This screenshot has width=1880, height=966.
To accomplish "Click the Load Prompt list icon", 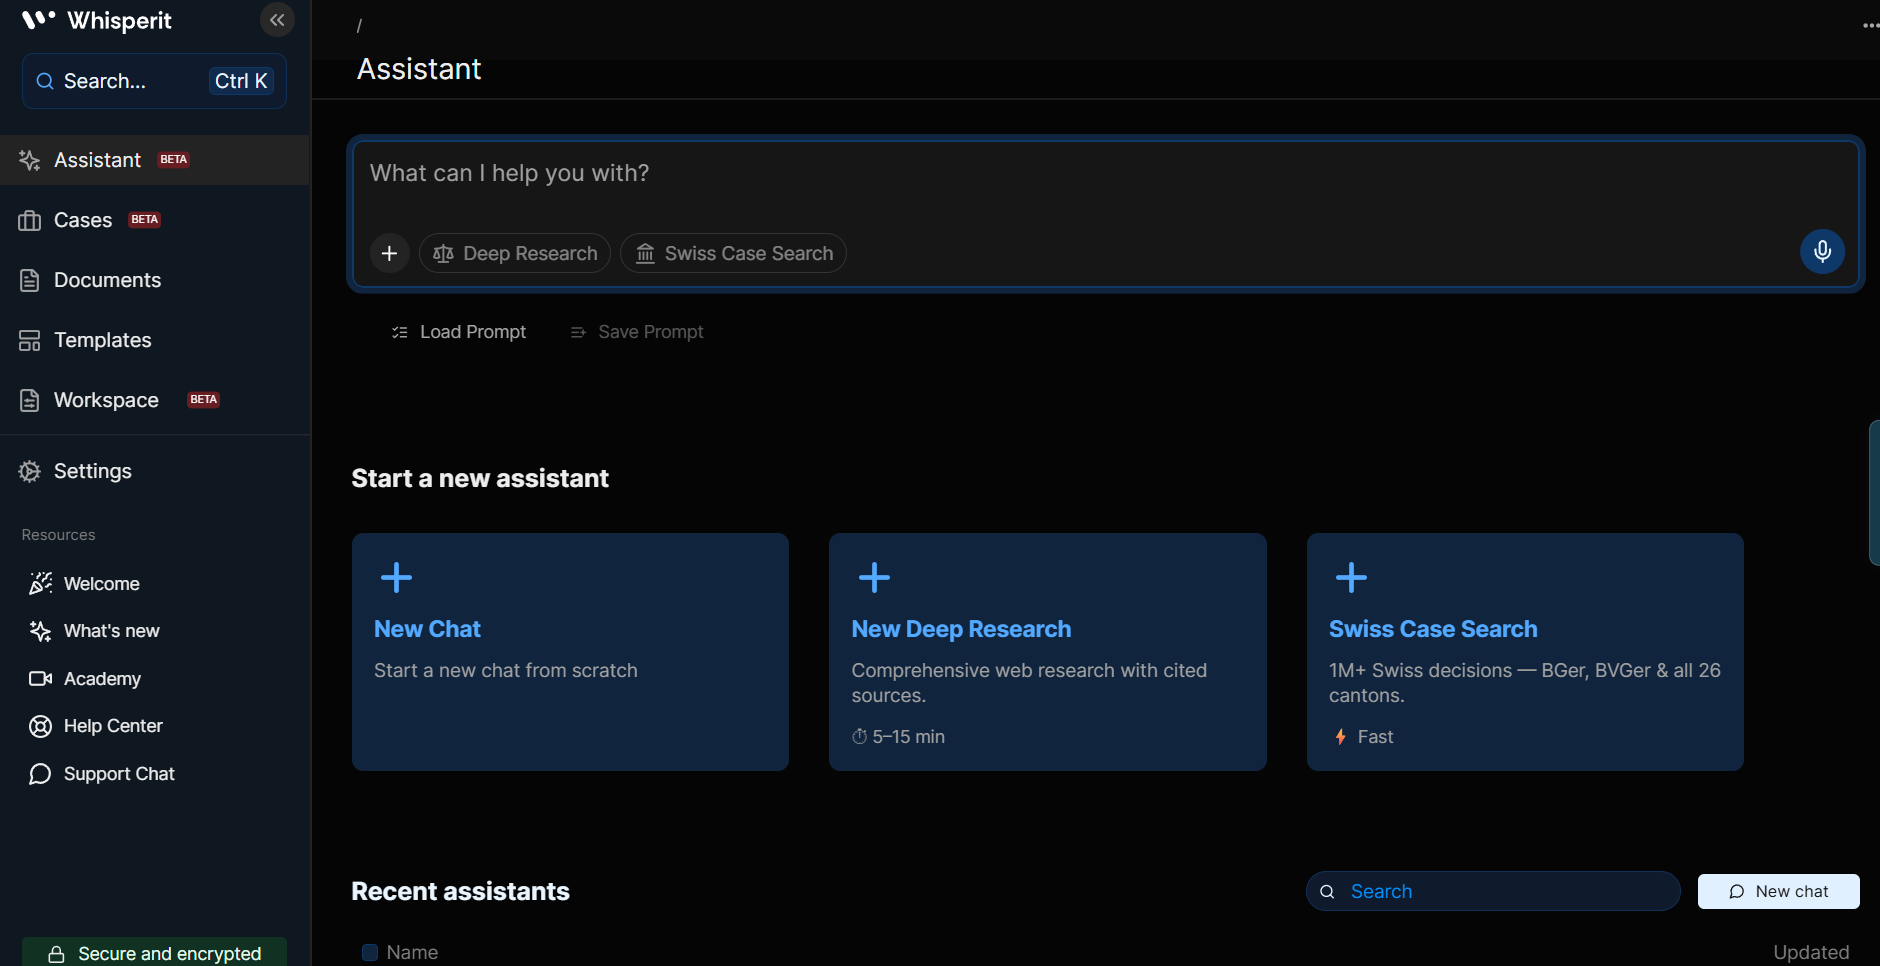I will [399, 332].
